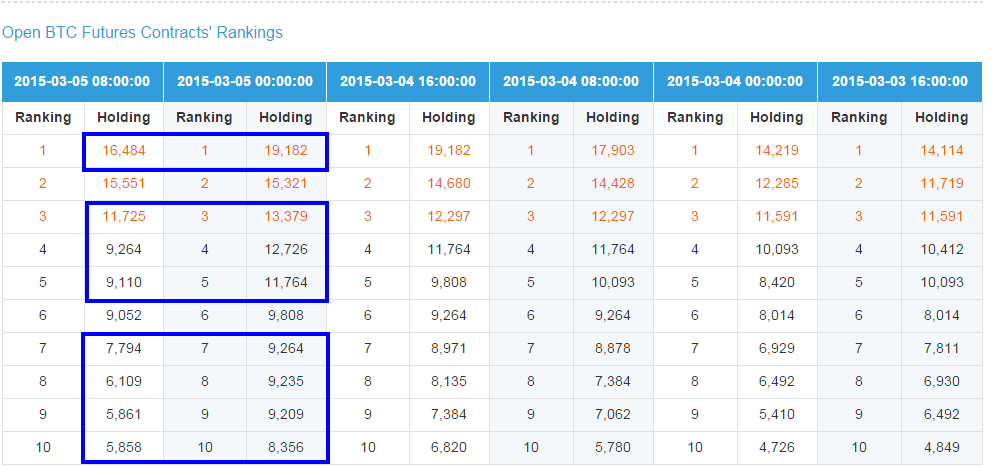Click 'Holding' subheader under 2015-03-04 08:00:00

tap(612, 118)
